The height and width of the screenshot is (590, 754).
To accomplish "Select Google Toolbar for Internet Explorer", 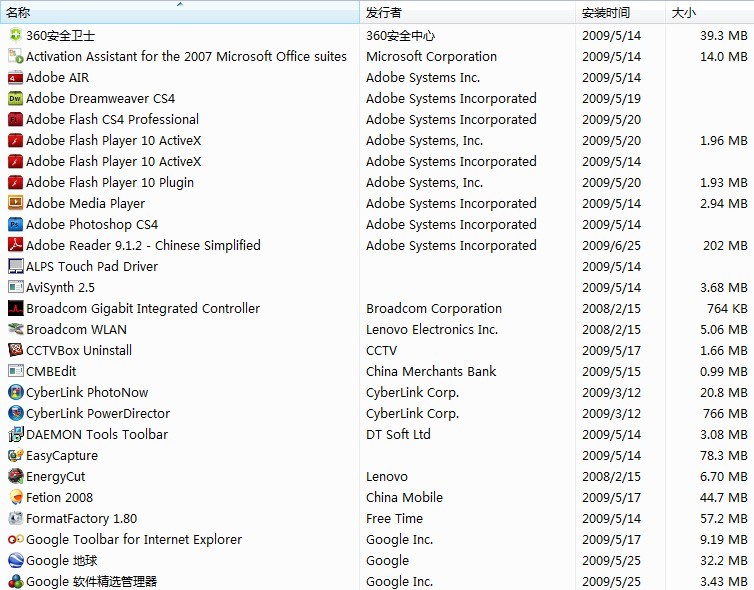I will (x=134, y=539).
